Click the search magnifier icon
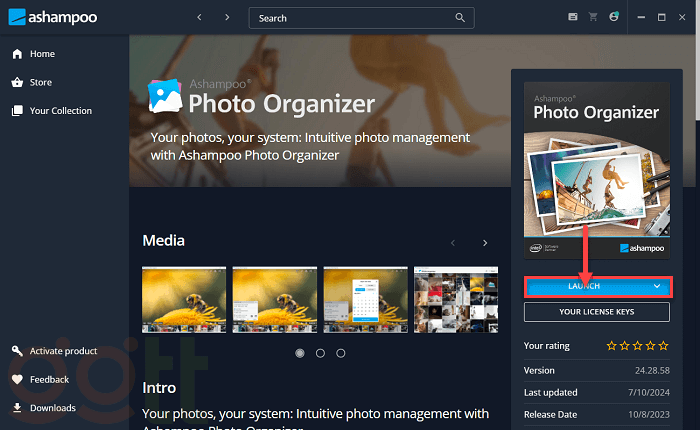 pos(460,18)
